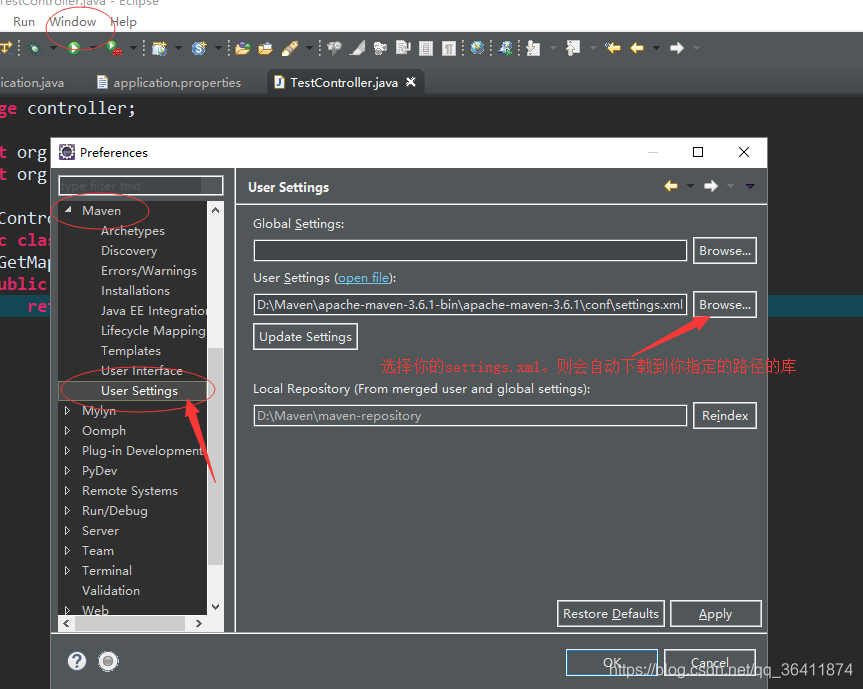
Task: Select User Settings under Maven
Action: pos(139,391)
